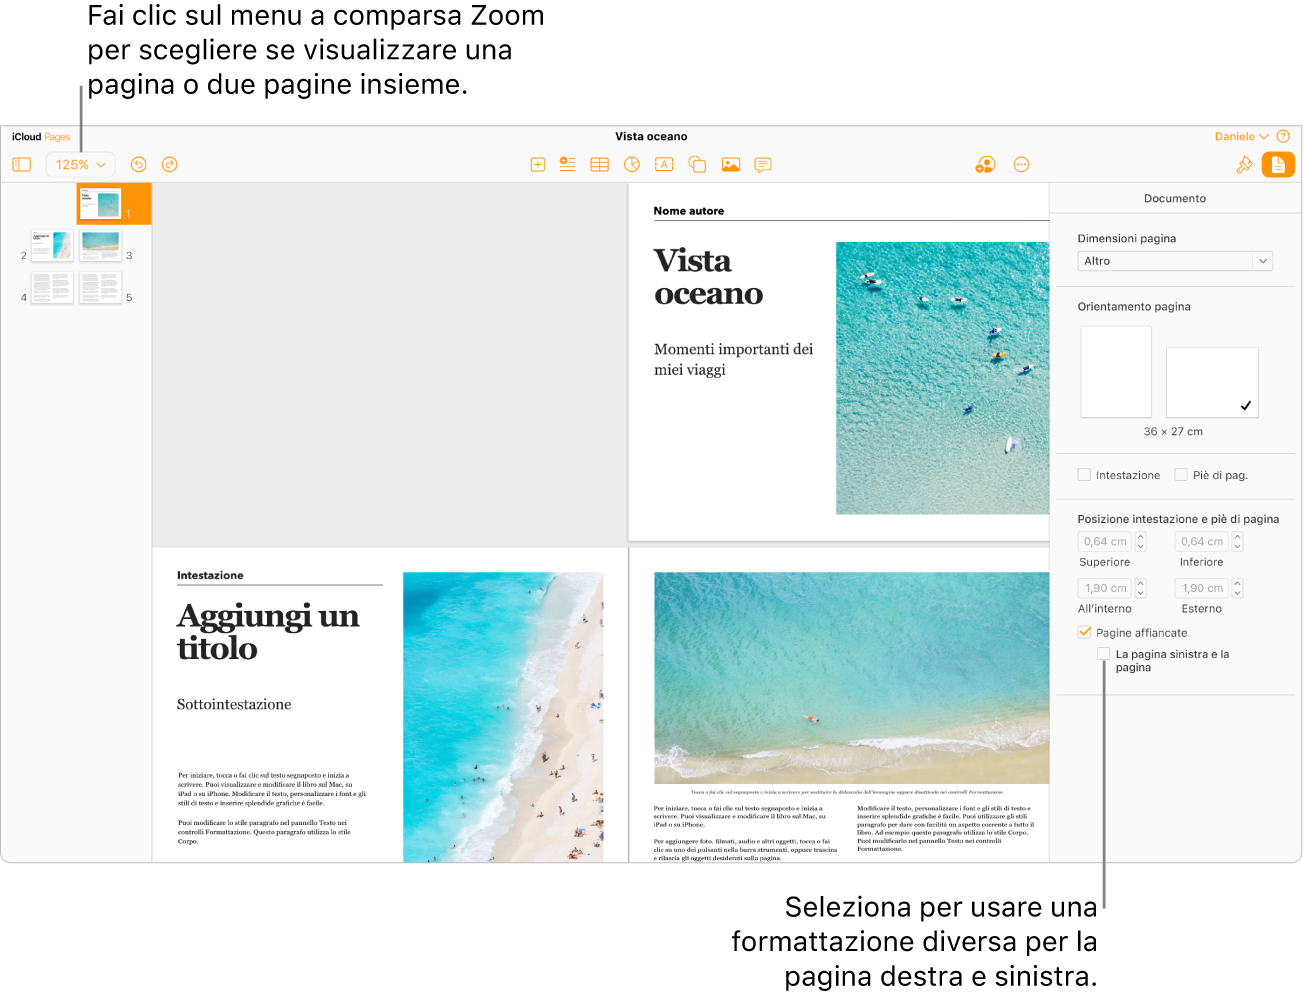This screenshot has height=1003, width=1303.
Task: Toggle the Document sidebar button
Action: click(1278, 165)
